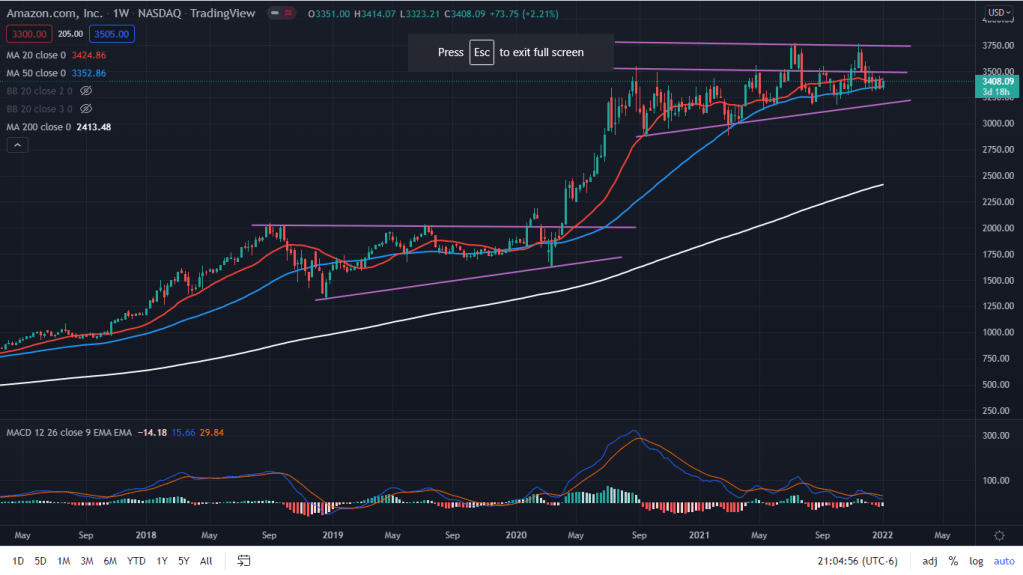Enable percent scale mode
The image size is (1023, 575).
[953, 561]
